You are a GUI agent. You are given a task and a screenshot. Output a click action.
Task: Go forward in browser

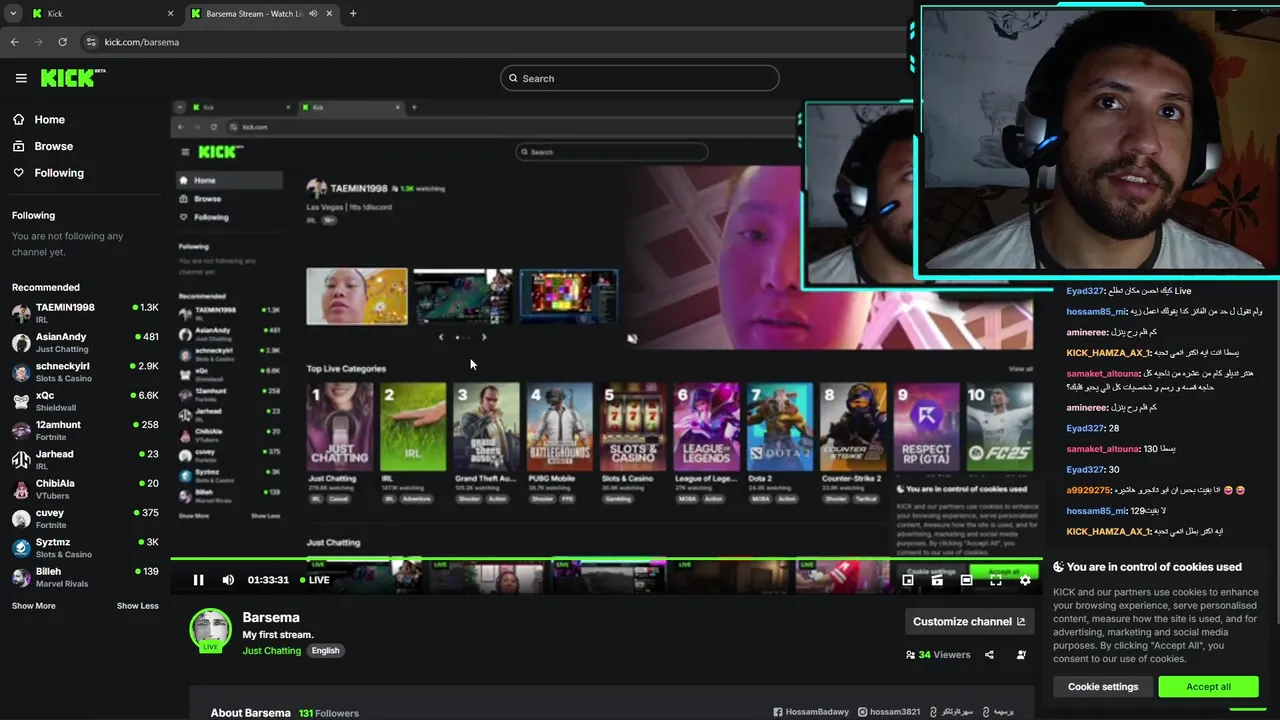pos(38,42)
